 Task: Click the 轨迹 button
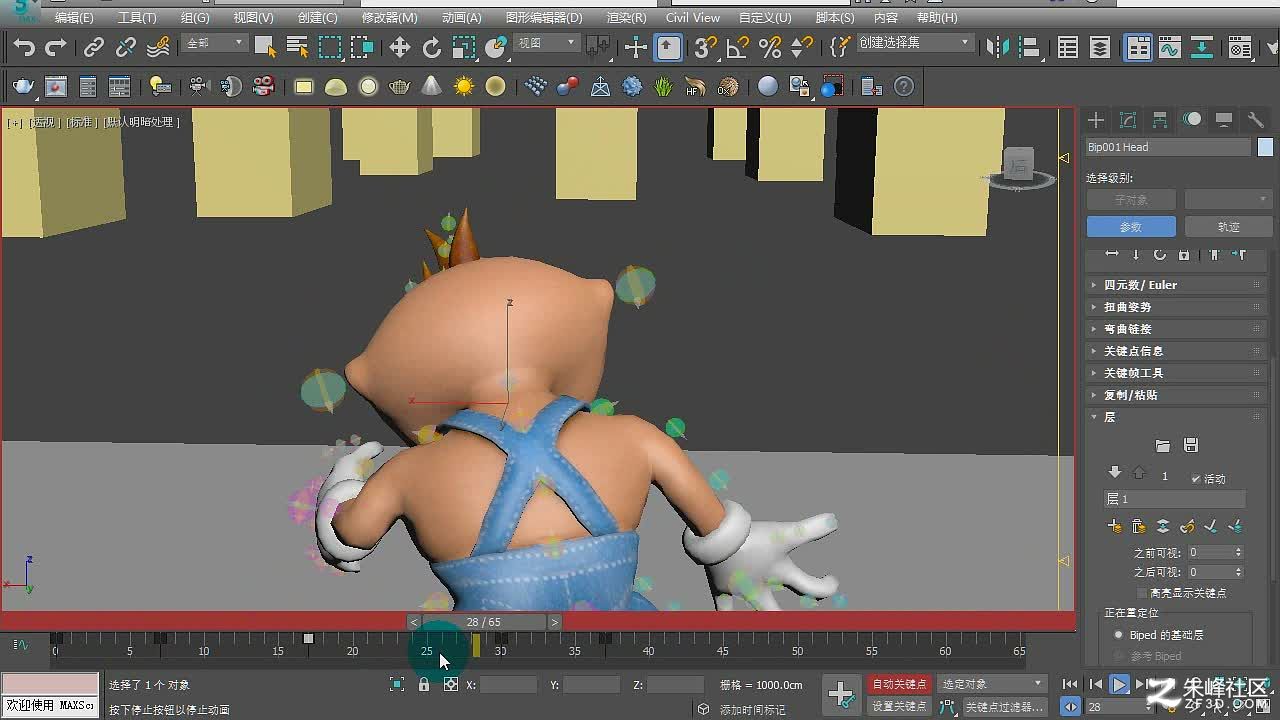[1228, 227]
